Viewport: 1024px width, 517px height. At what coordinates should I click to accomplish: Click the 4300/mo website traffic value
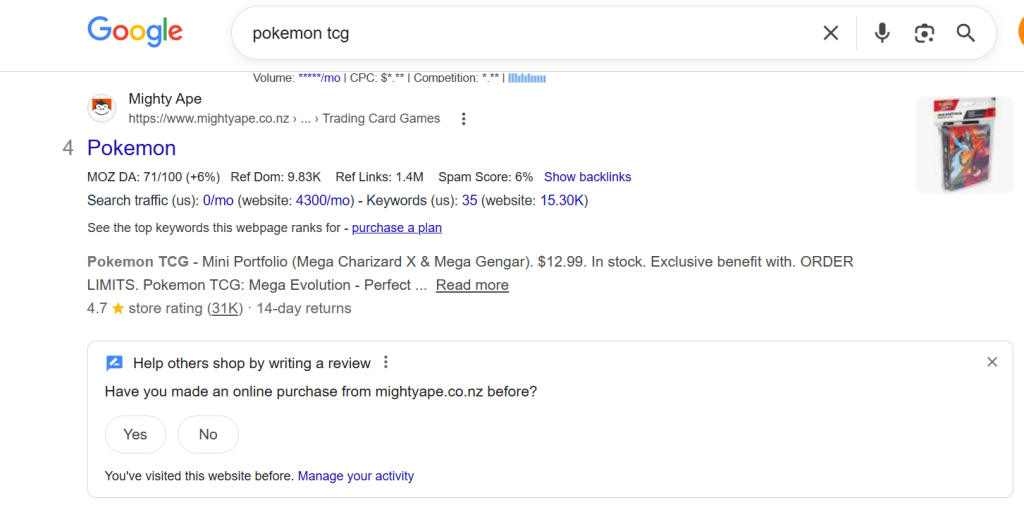[x=323, y=200]
